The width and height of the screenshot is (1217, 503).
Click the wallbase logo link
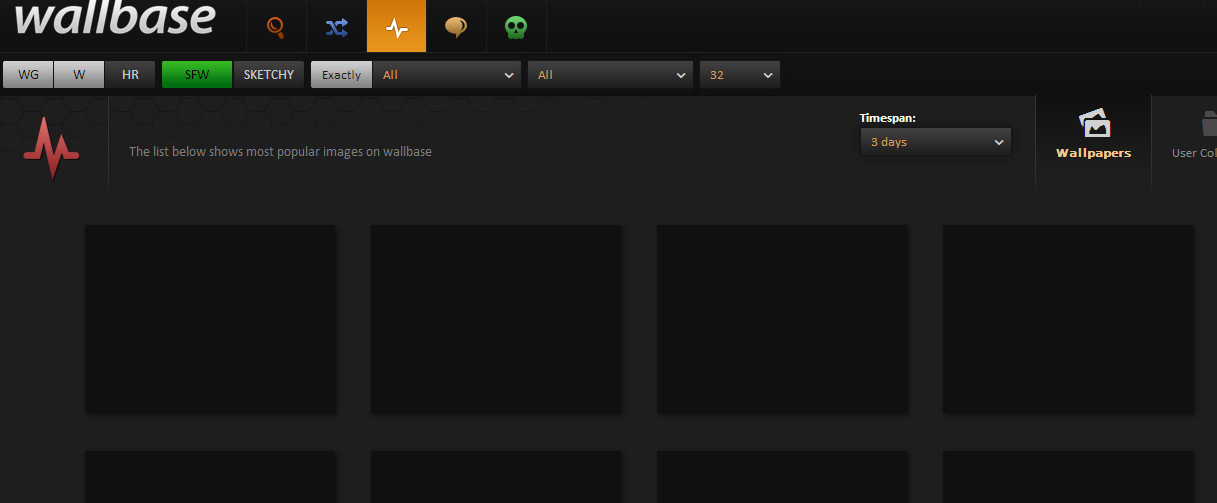point(115,18)
